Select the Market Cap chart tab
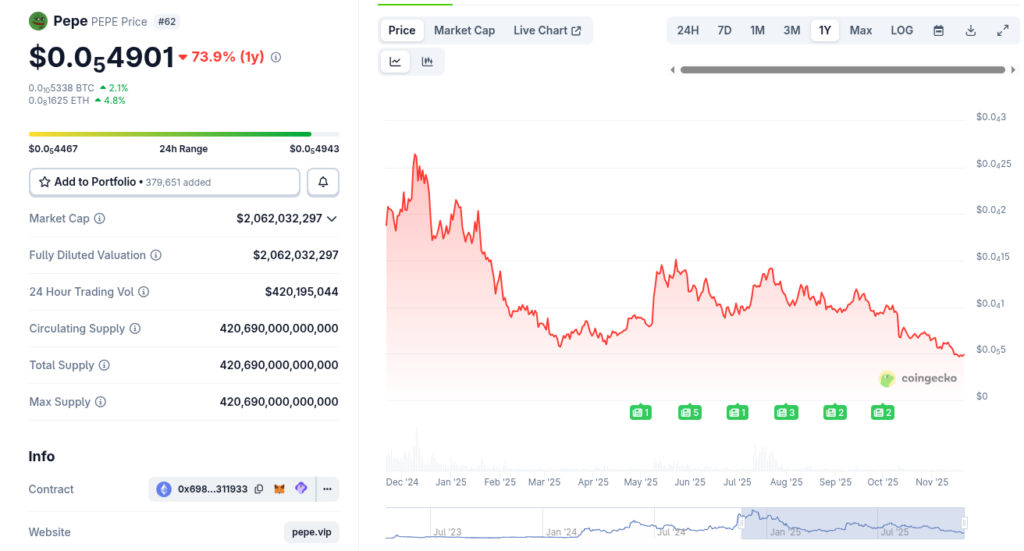 464,30
